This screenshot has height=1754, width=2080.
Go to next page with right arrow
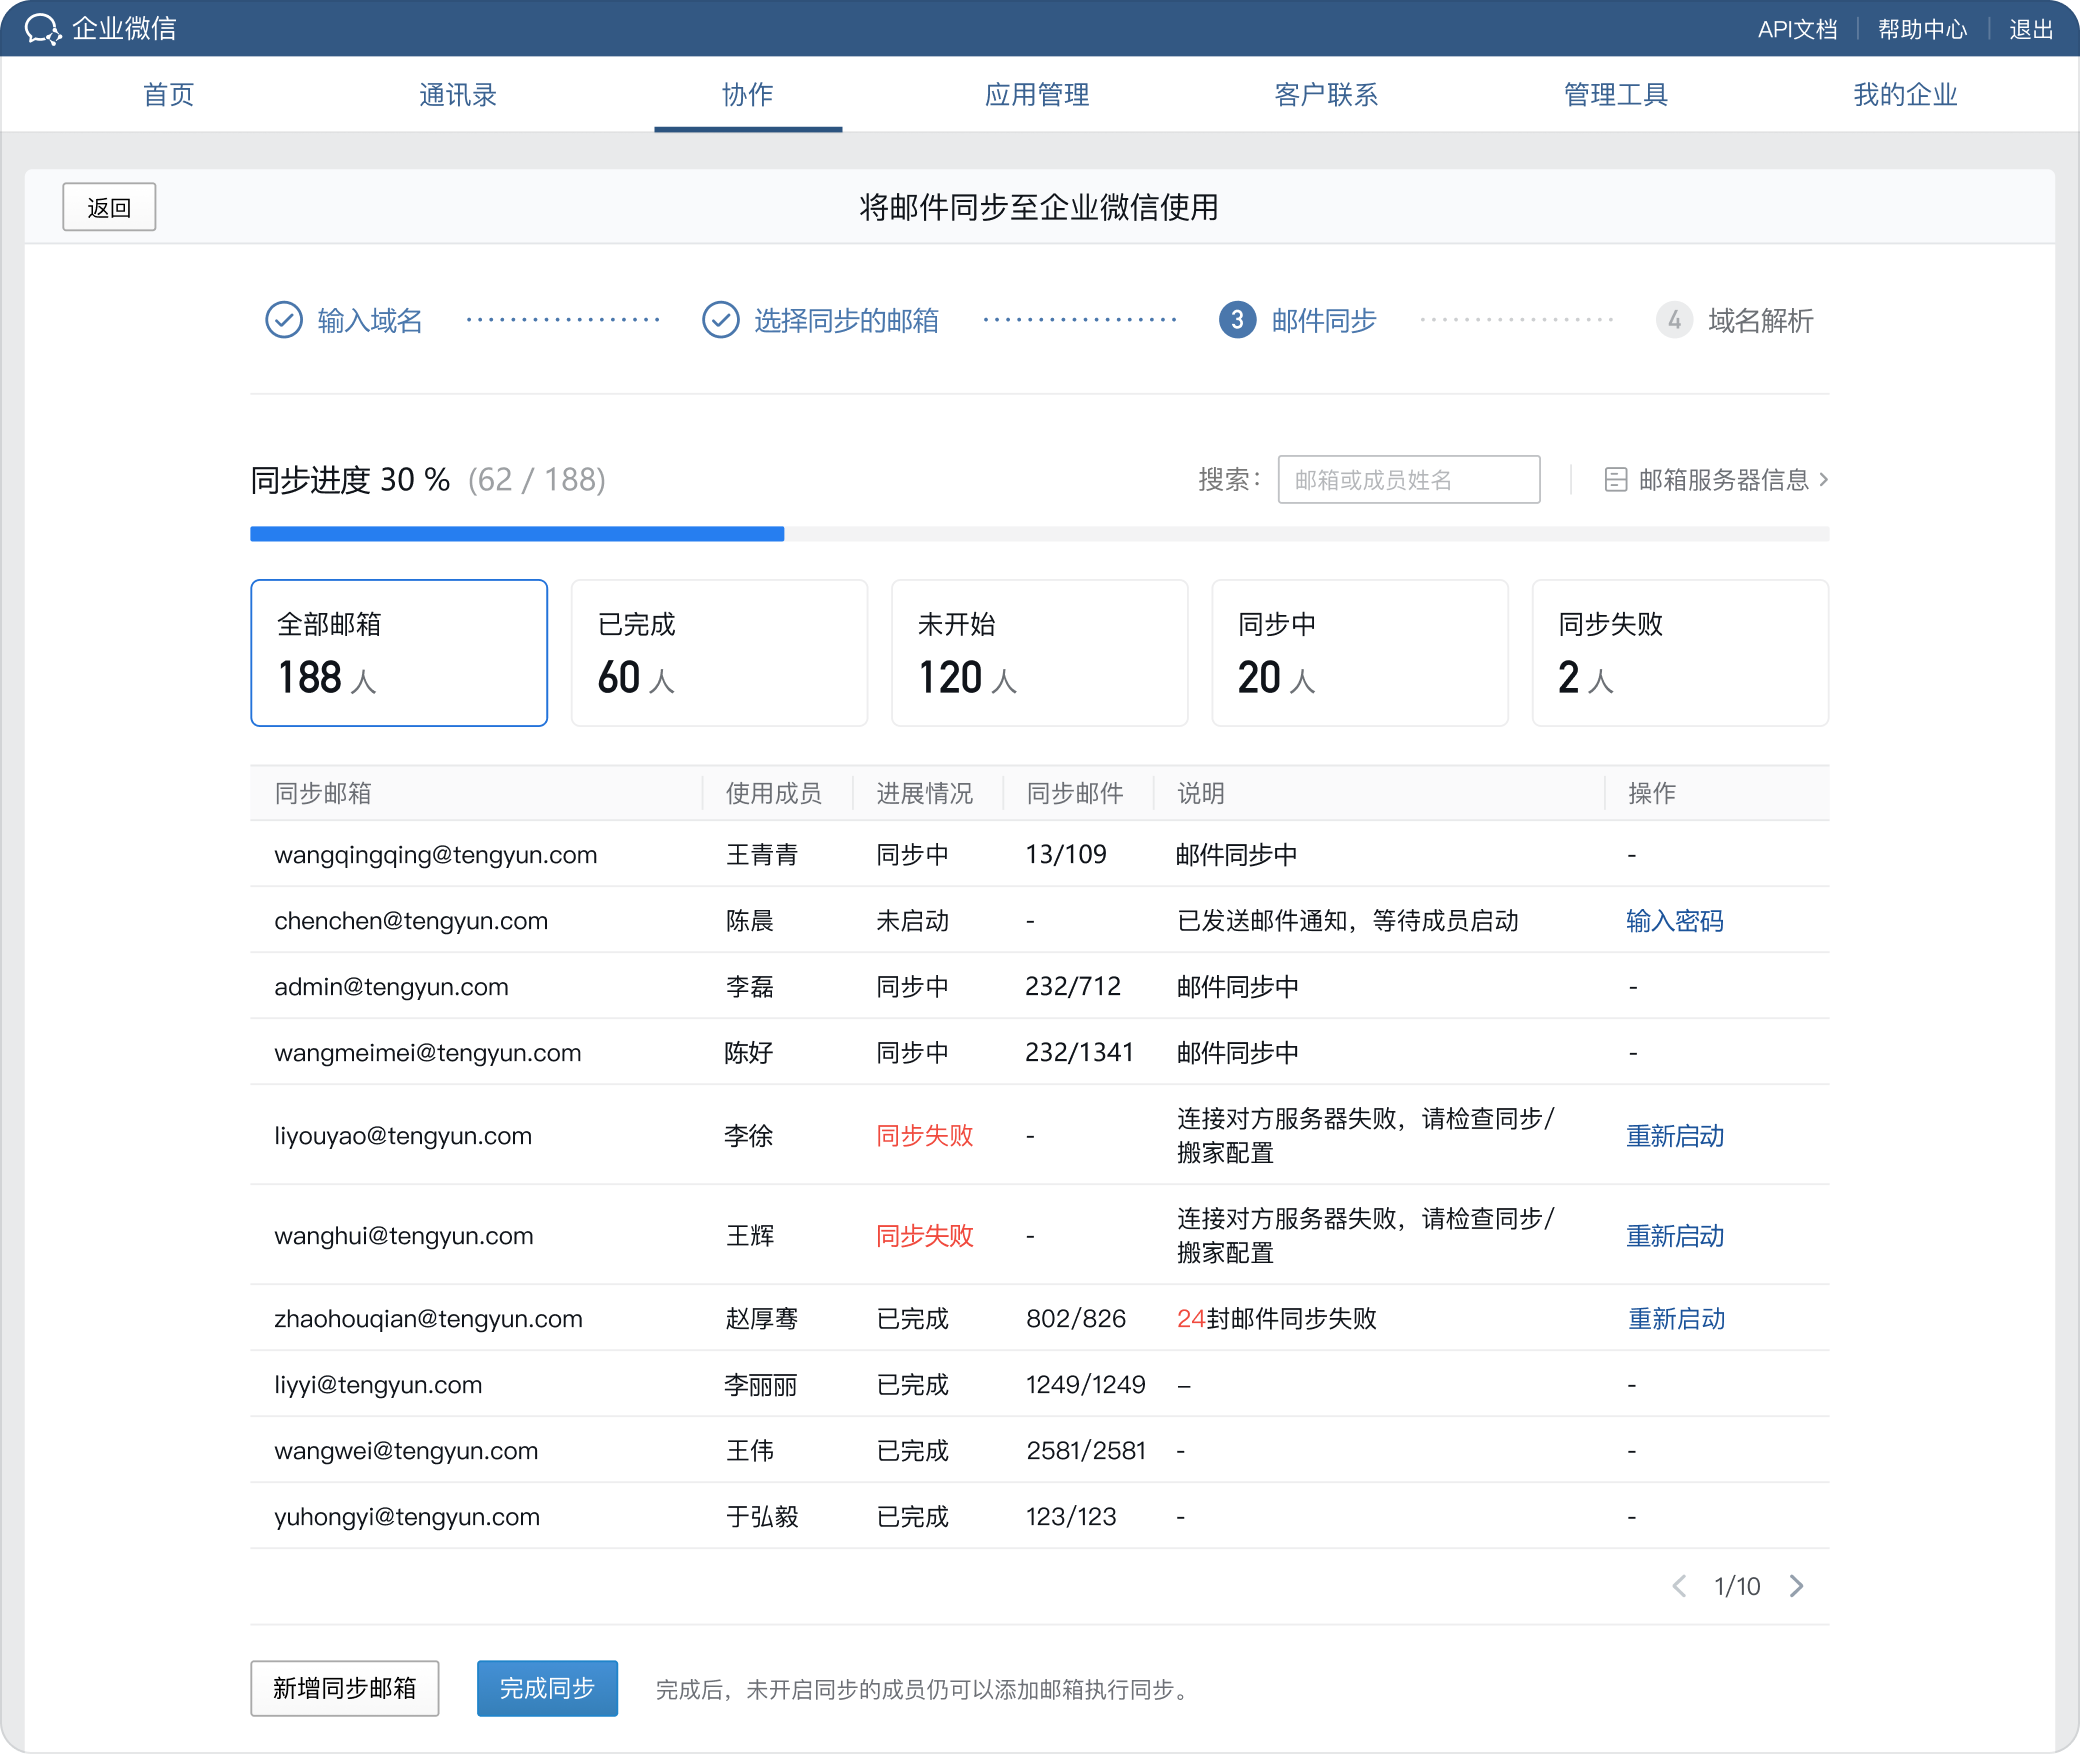pyautogui.click(x=1797, y=1586)
